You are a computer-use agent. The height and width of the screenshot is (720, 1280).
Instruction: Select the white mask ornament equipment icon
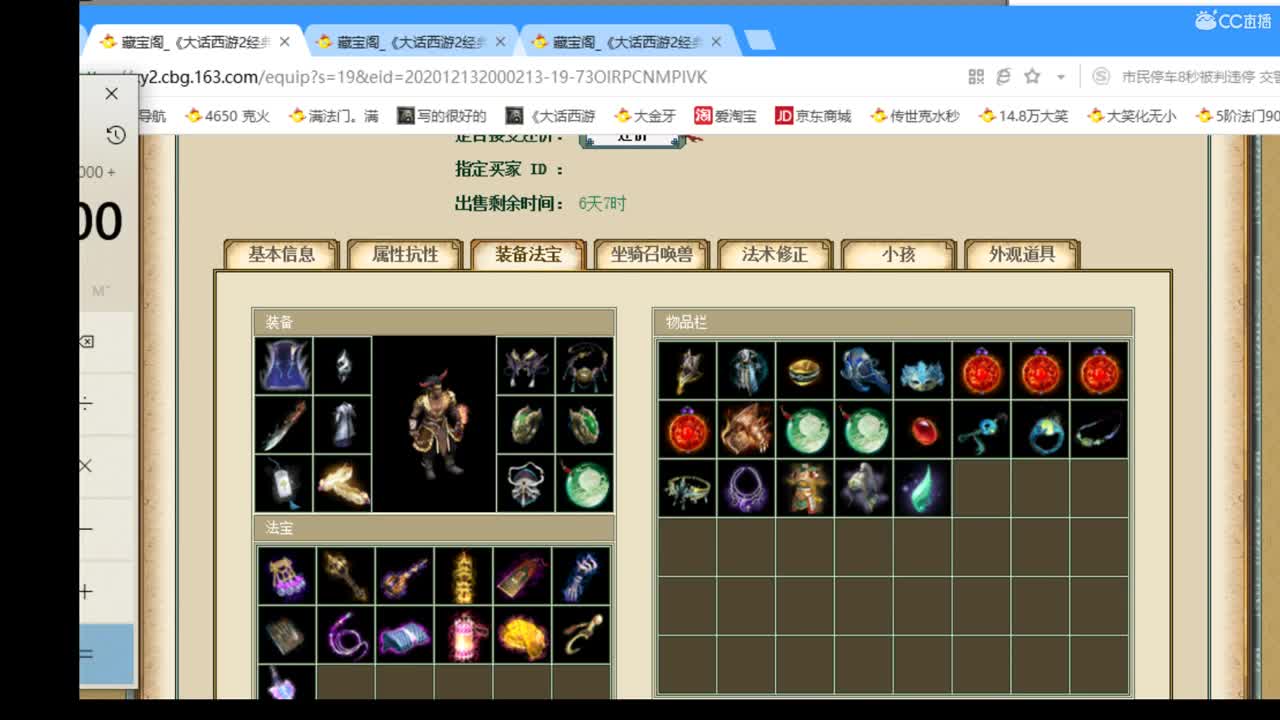tap(526, 484)
